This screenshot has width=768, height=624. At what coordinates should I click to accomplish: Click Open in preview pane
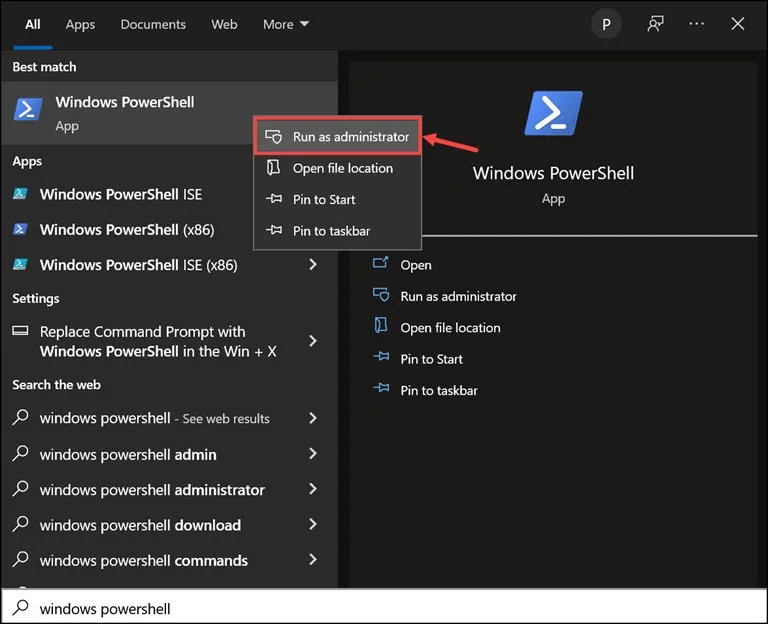click(x=416, y=265)
